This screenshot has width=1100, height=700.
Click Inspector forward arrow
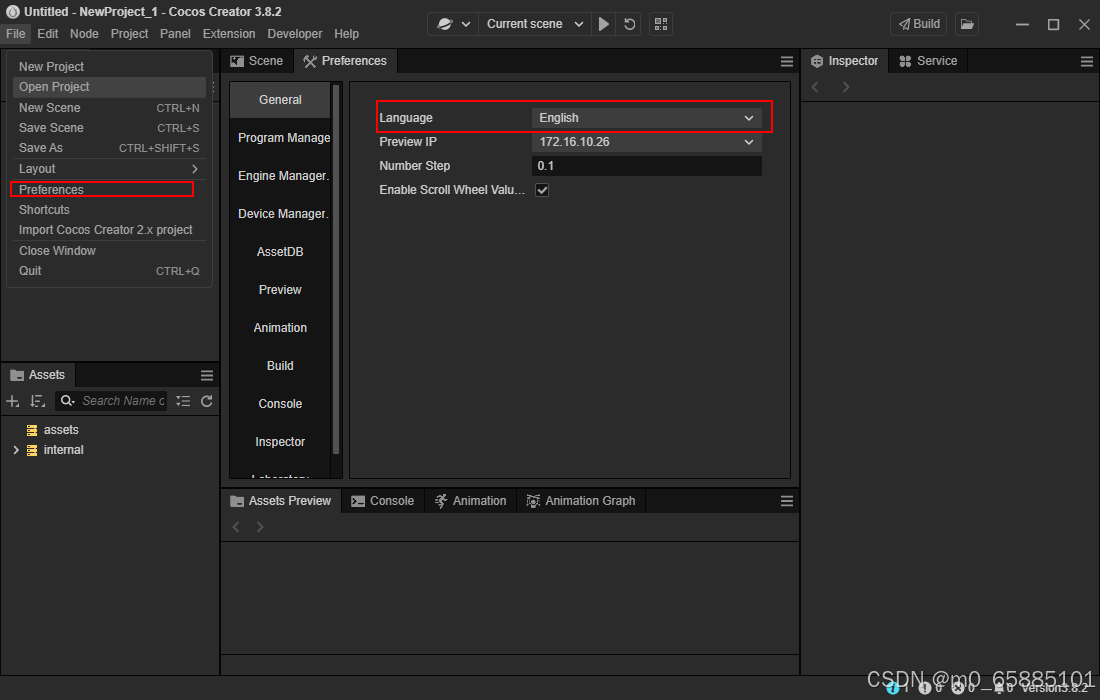846,87
